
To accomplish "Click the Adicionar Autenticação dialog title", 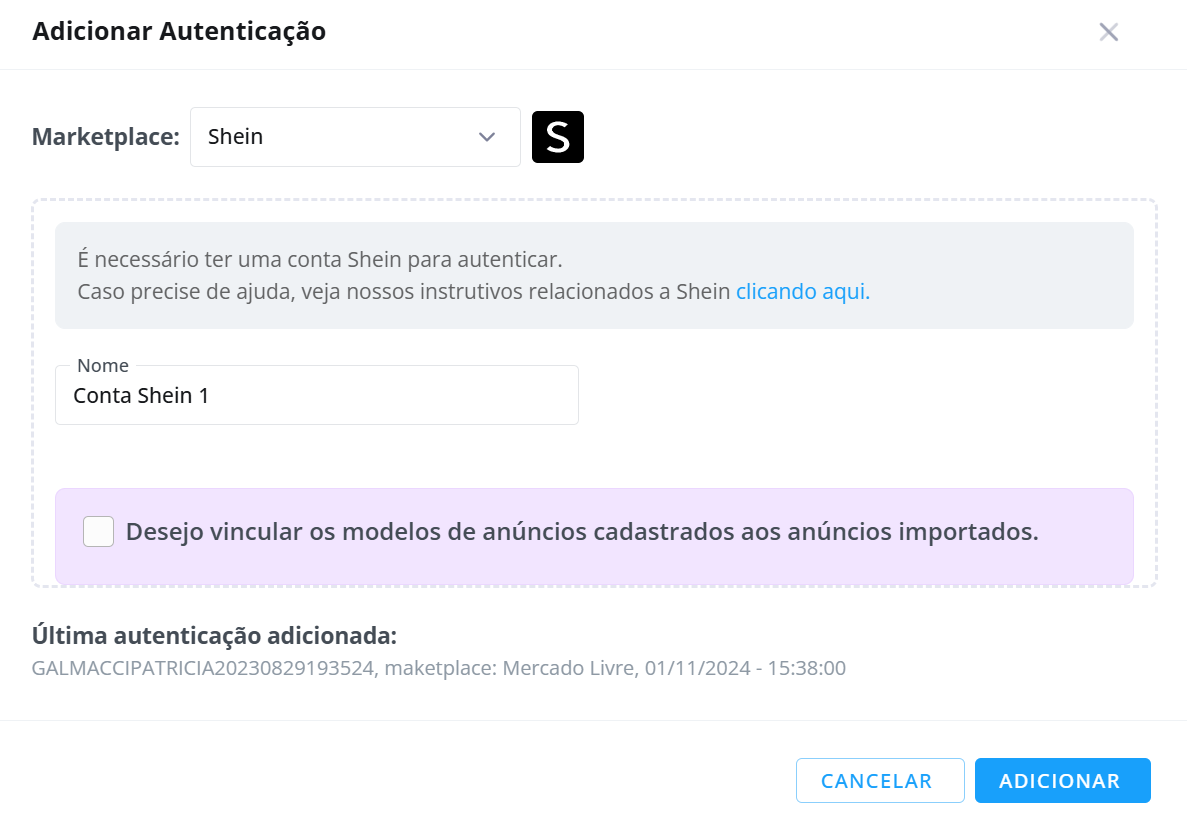I will (x=179, y=31).
